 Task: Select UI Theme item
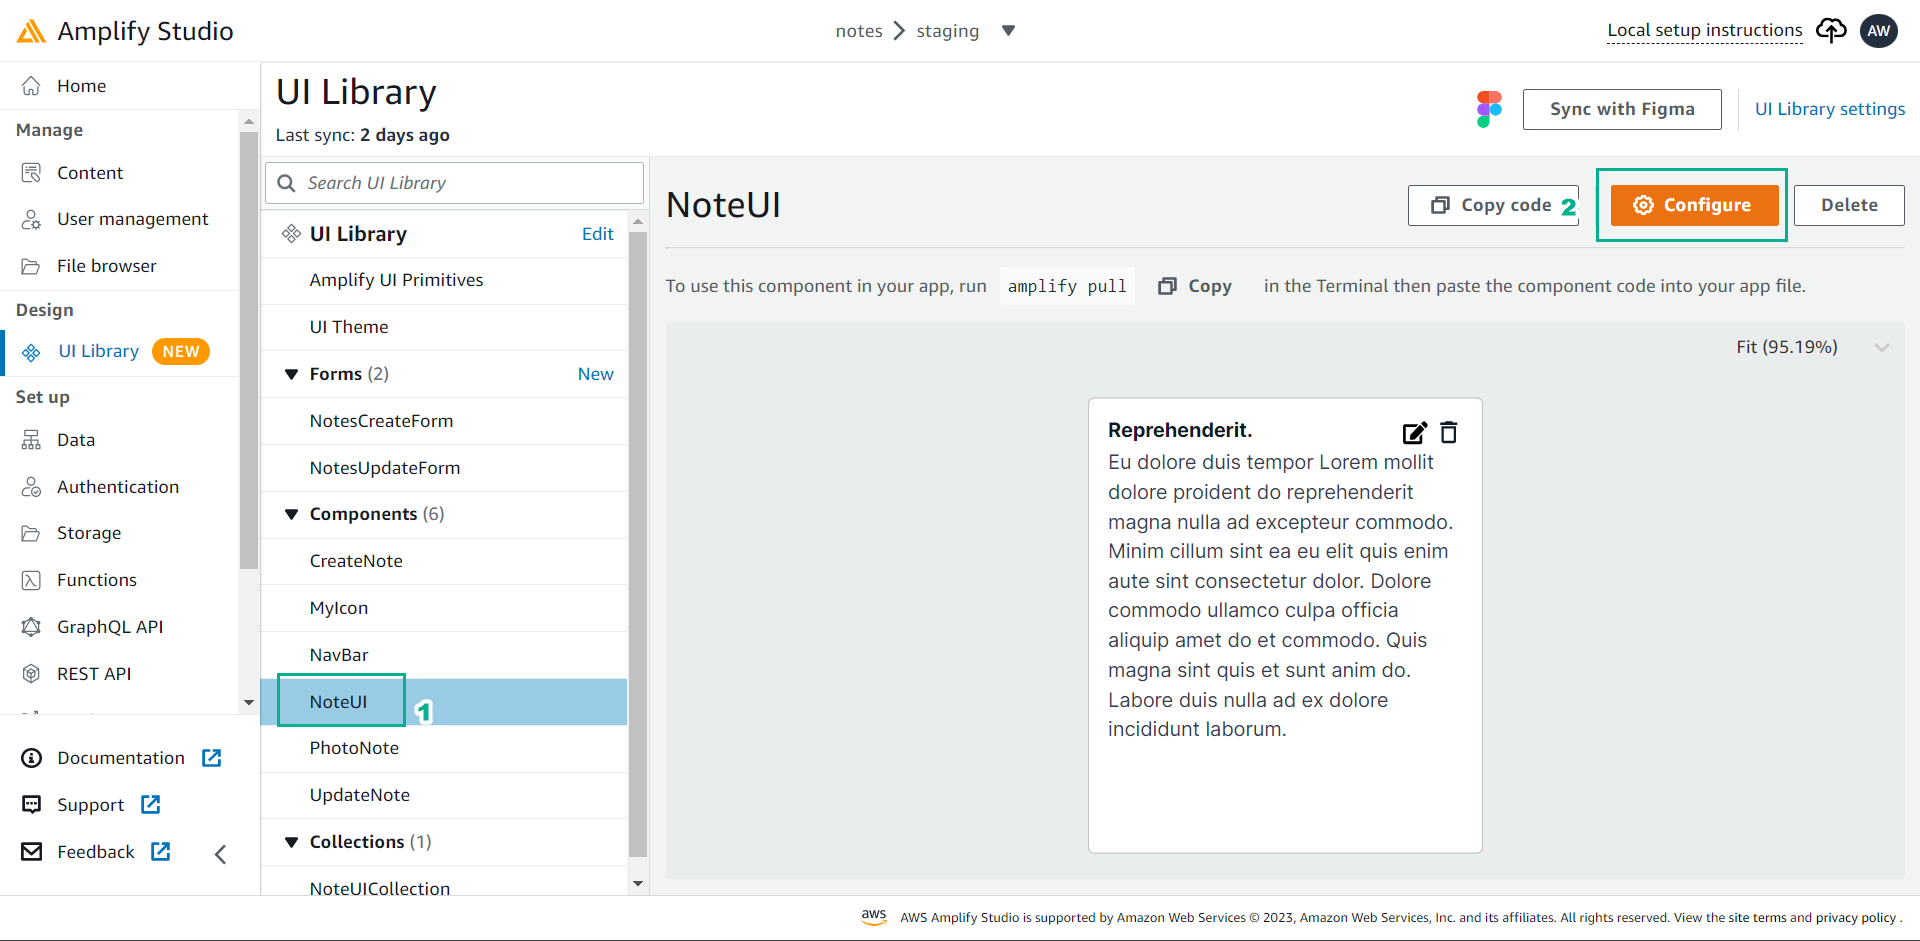(x=444, y=327)
